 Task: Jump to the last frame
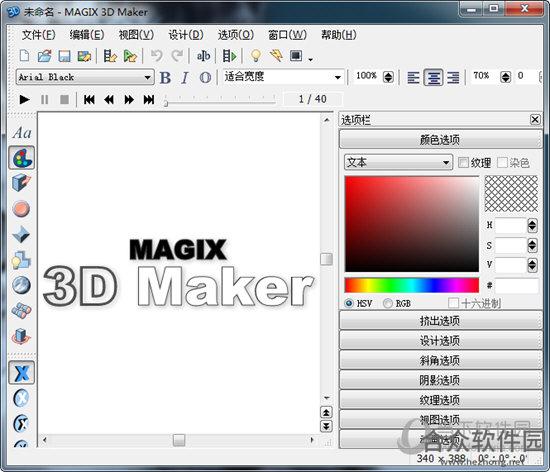pos(149,100)
